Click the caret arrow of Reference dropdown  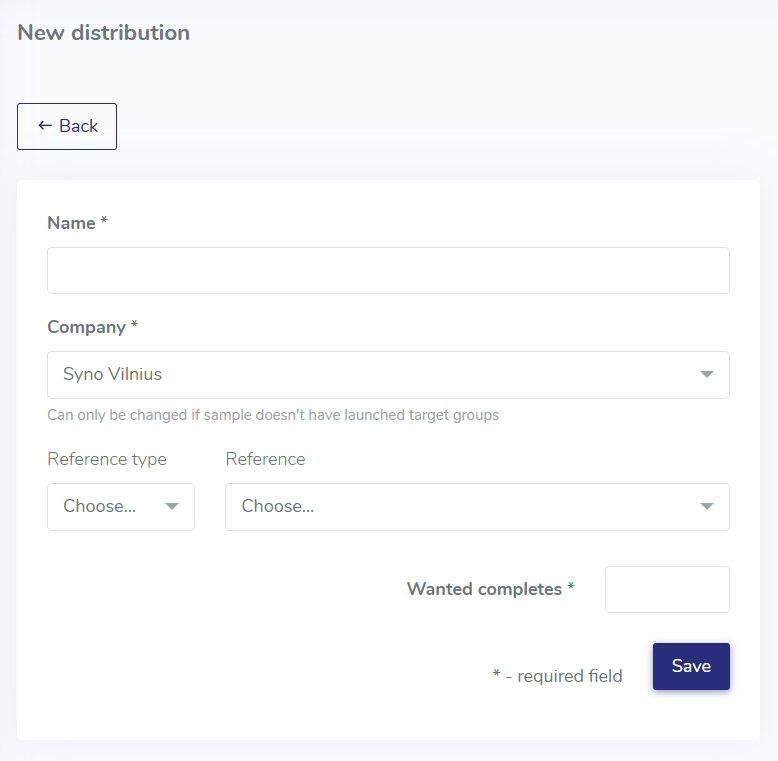[x=707, y=507]
